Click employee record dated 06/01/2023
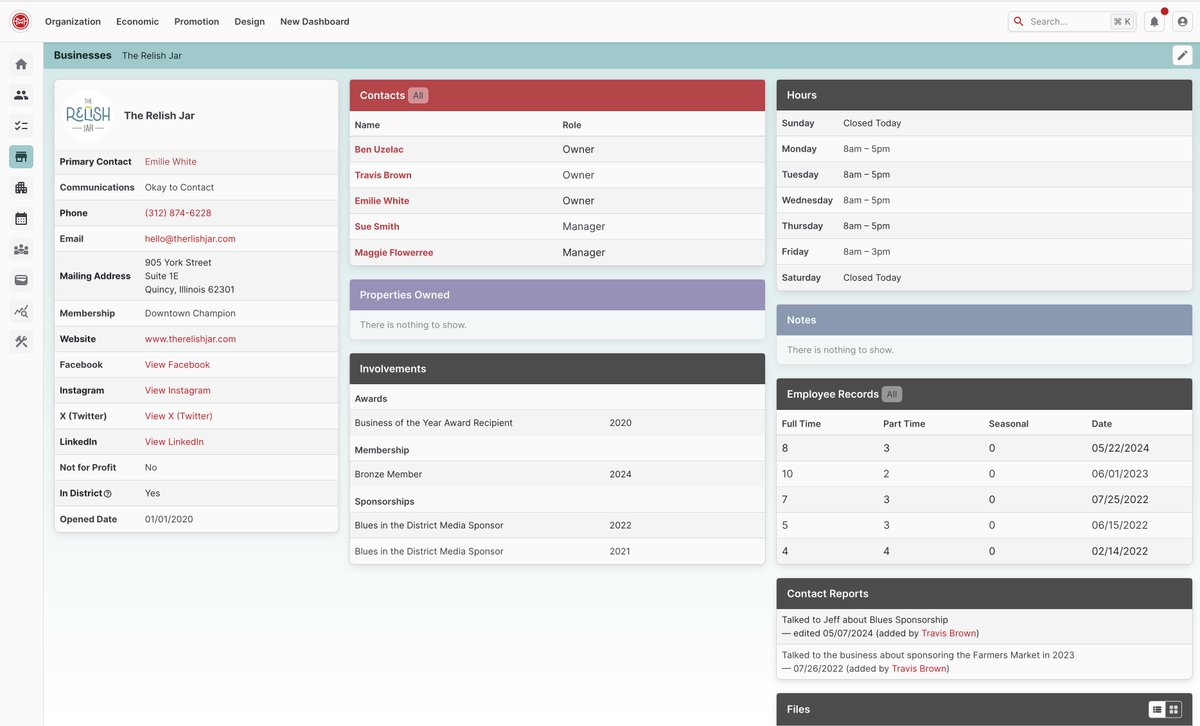 click(984, 474)
